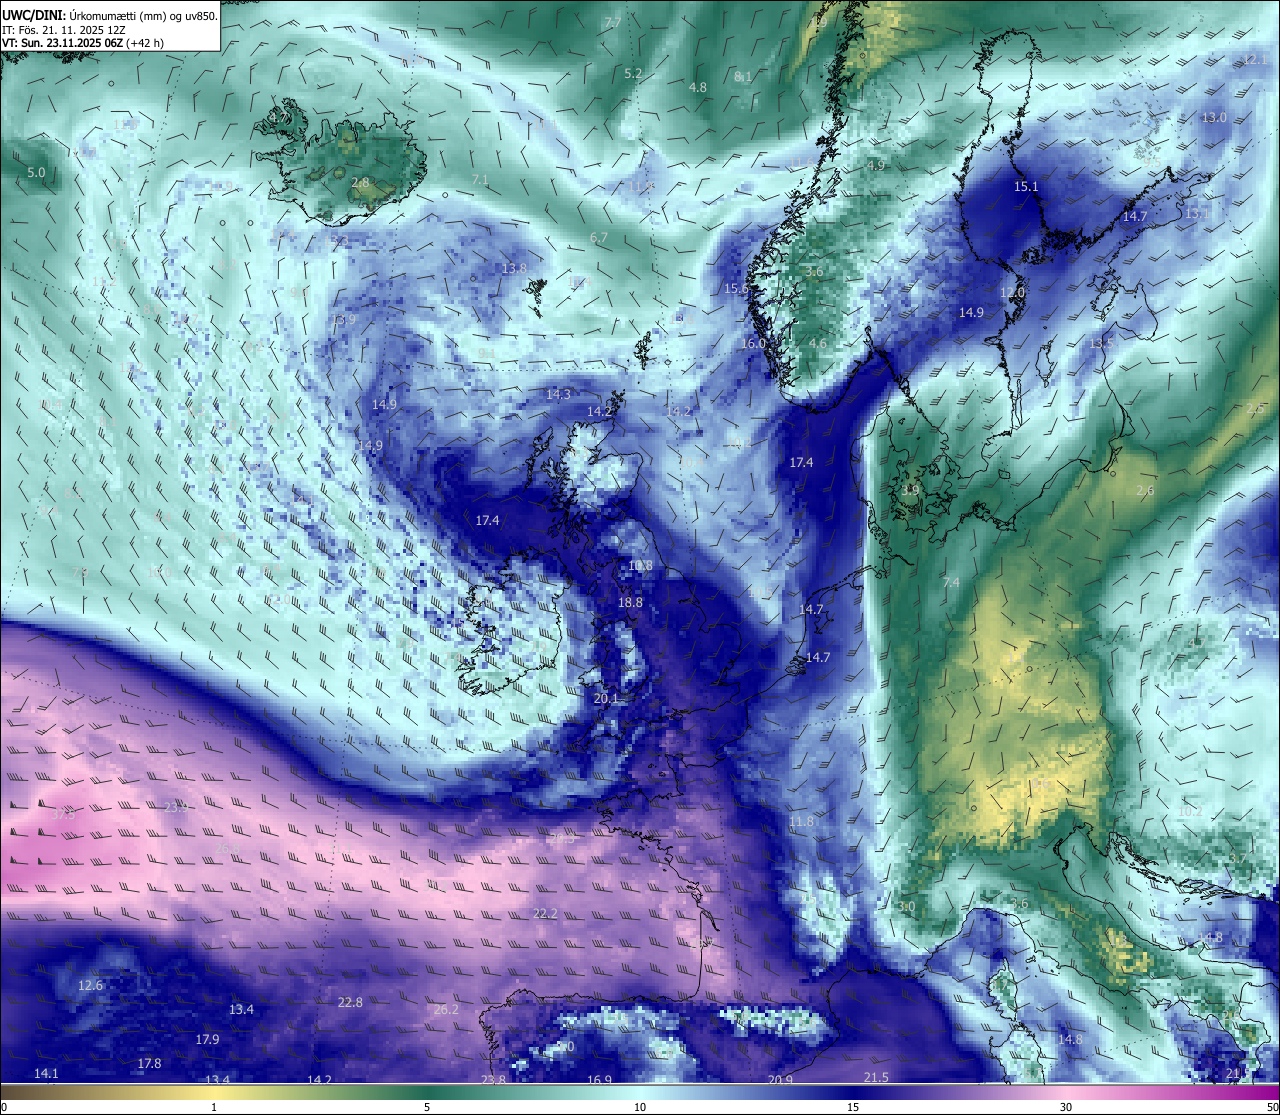Select the 14.1 value at the bottom-left corner
1280x1115 pixels.
click(x=46, y=1074)
